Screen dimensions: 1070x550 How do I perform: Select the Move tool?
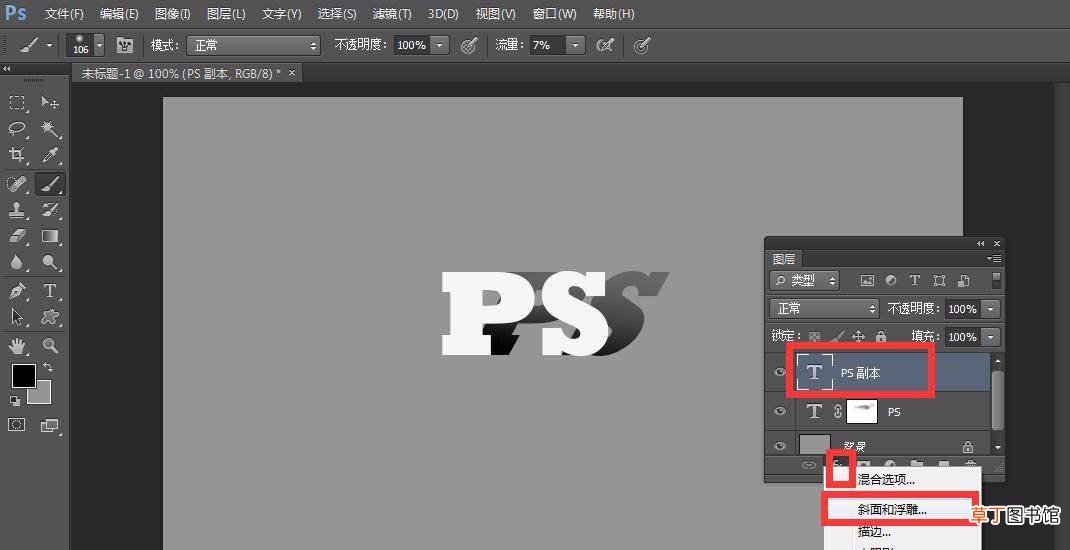pos(50,103)
